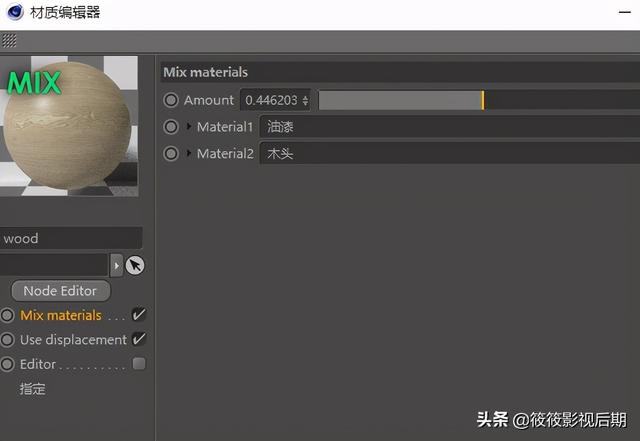This screenshot has height=441, width=640.
Task: Minimize the 材质编辑器 window
Action: [624, 12]
